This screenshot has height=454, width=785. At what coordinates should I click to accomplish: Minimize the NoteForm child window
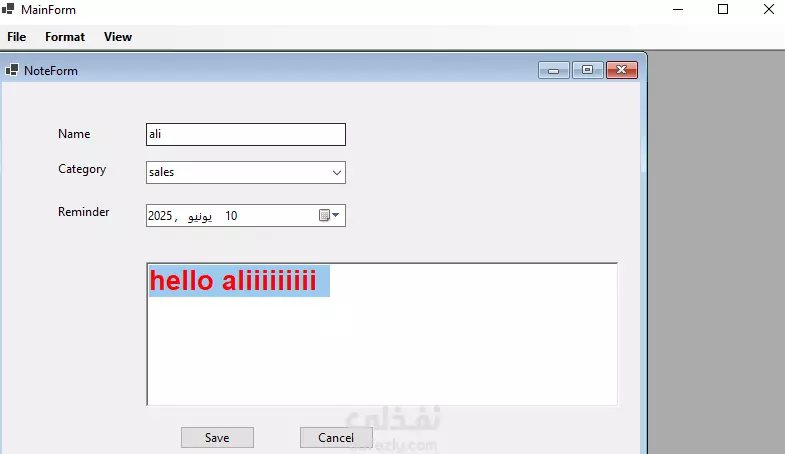pyautogui.click(x=553, y=71)
